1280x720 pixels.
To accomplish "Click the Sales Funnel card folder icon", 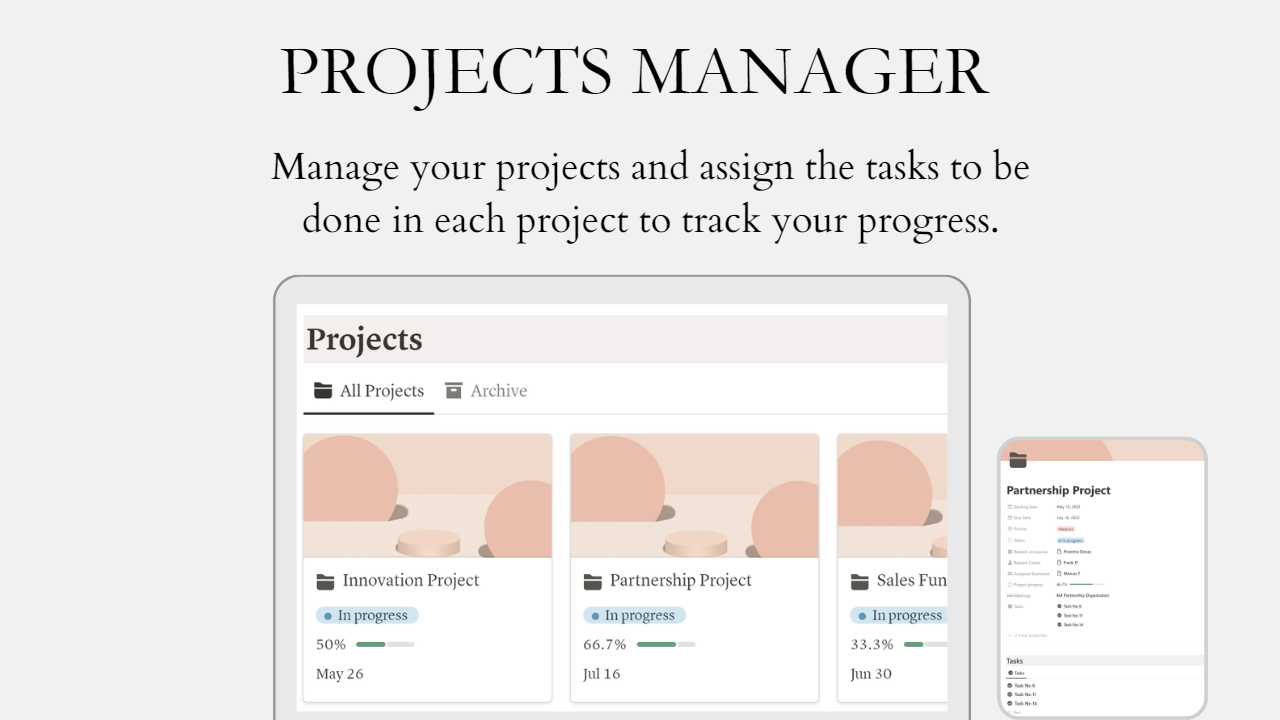I will (x=860, y=581).
